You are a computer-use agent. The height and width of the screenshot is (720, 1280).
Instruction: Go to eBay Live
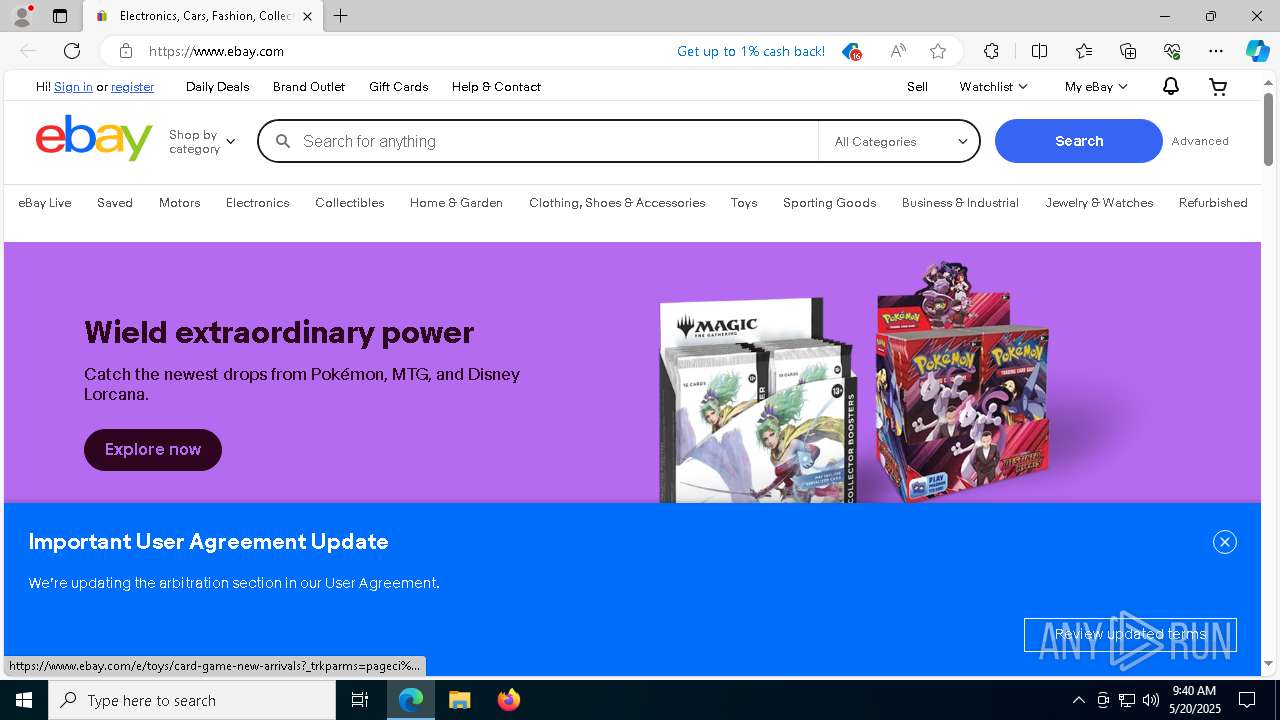pyautogui.click(x=45, y=203)
